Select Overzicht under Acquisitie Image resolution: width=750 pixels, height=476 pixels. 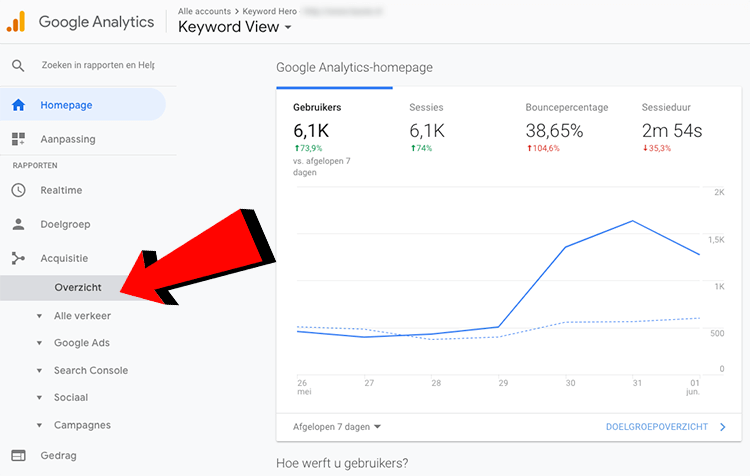click(77, 288)
